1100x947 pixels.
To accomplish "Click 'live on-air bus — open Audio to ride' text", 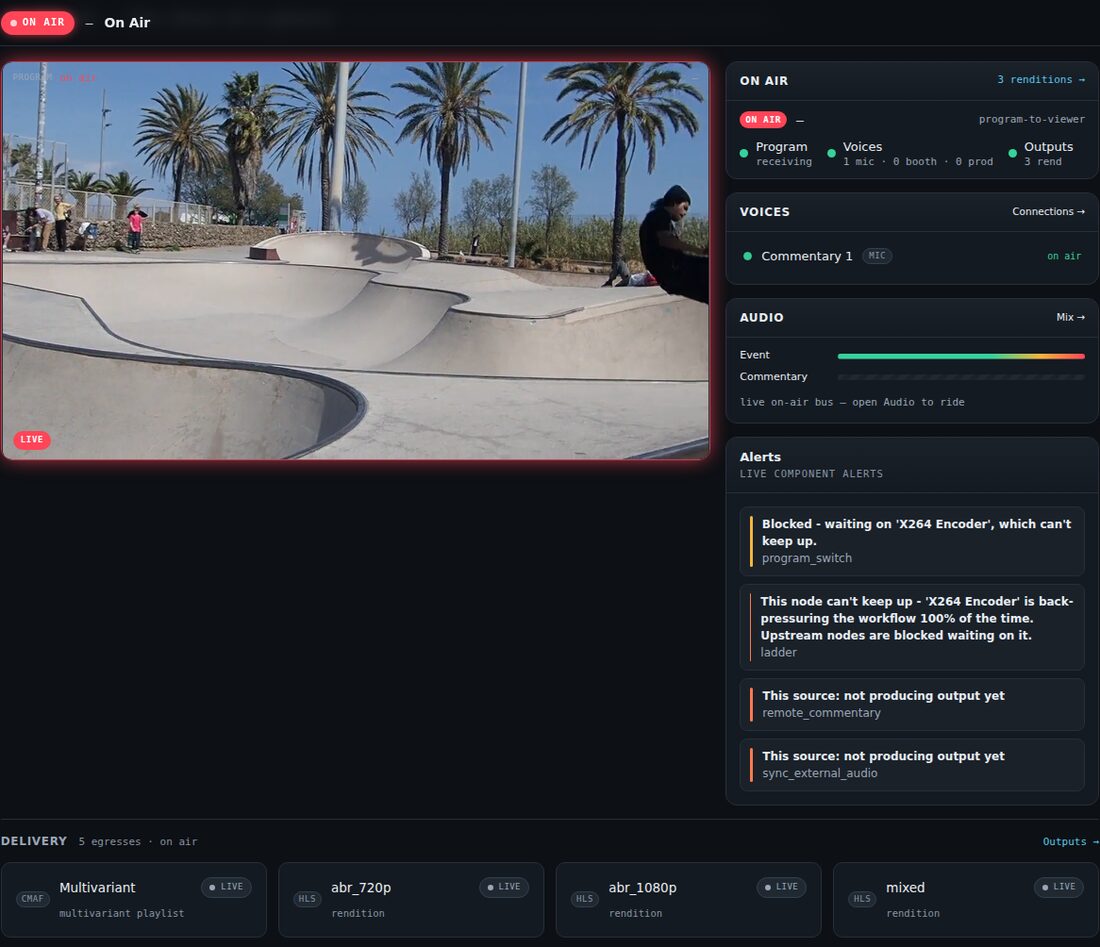I will pos(852,403).
